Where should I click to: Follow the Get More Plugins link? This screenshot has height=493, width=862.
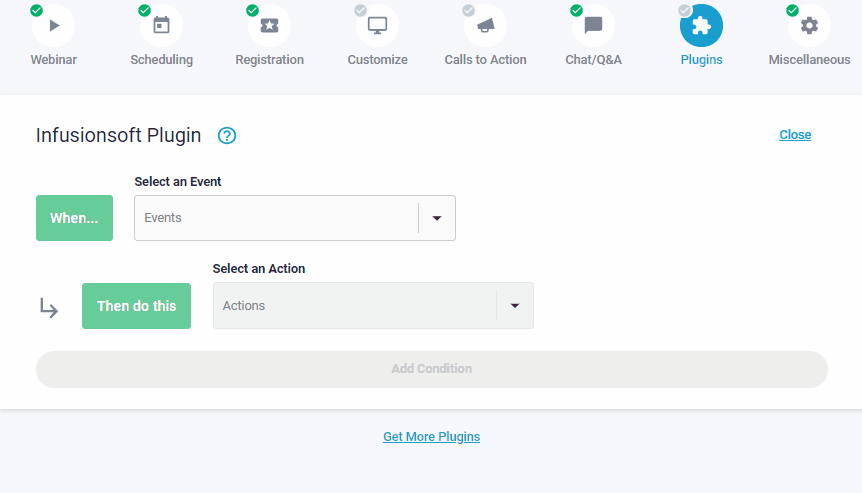click(x=432, y=437)
